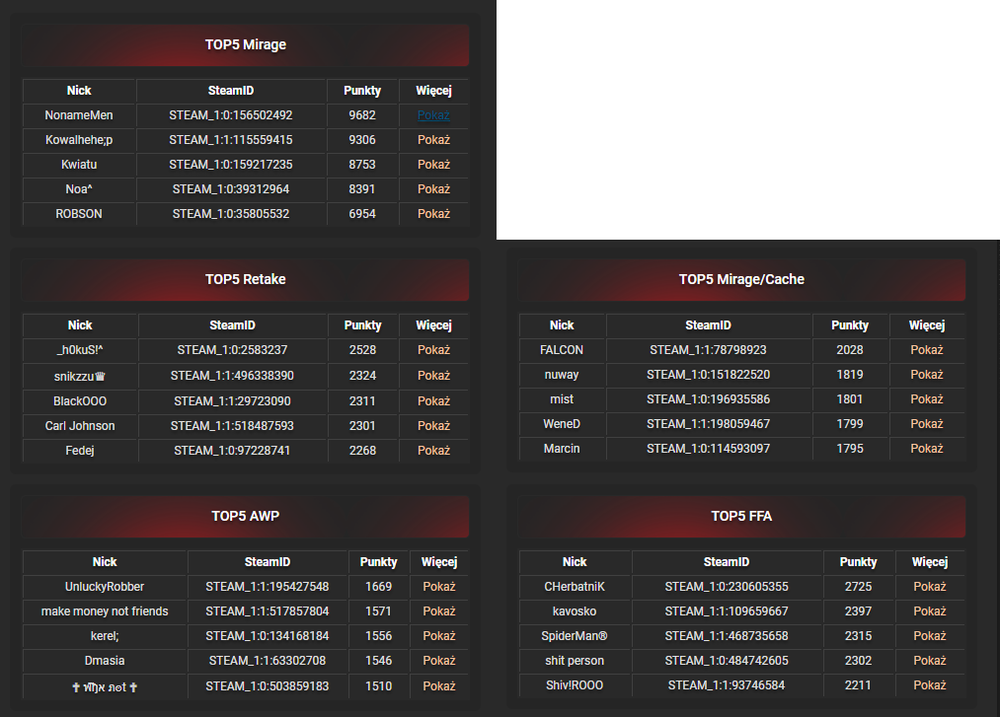
Task: Click SteamID STEAM_1:0:35805532
Action: coord(231,214)
